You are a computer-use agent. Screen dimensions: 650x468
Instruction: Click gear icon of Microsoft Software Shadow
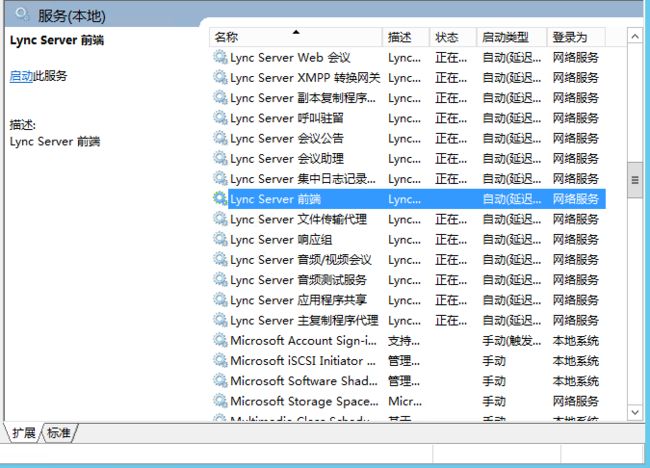220,381
